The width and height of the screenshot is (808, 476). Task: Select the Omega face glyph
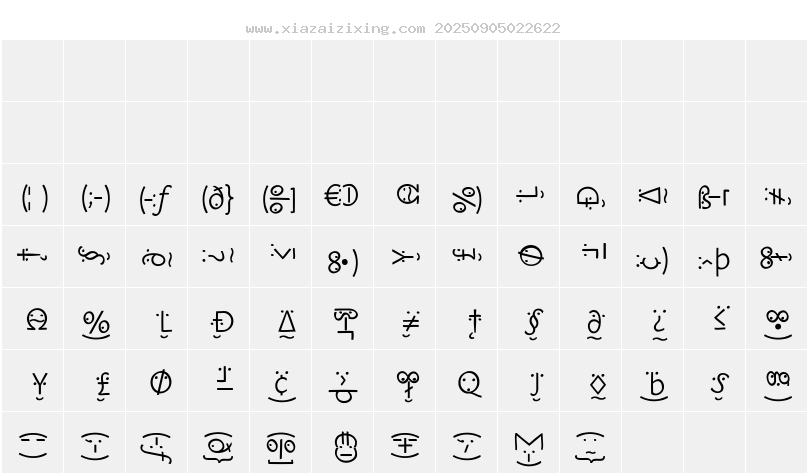[37, 319]
